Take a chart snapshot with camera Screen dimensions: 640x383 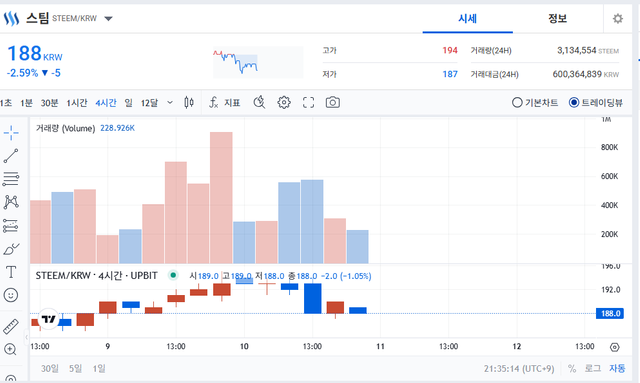click(333, 102)
